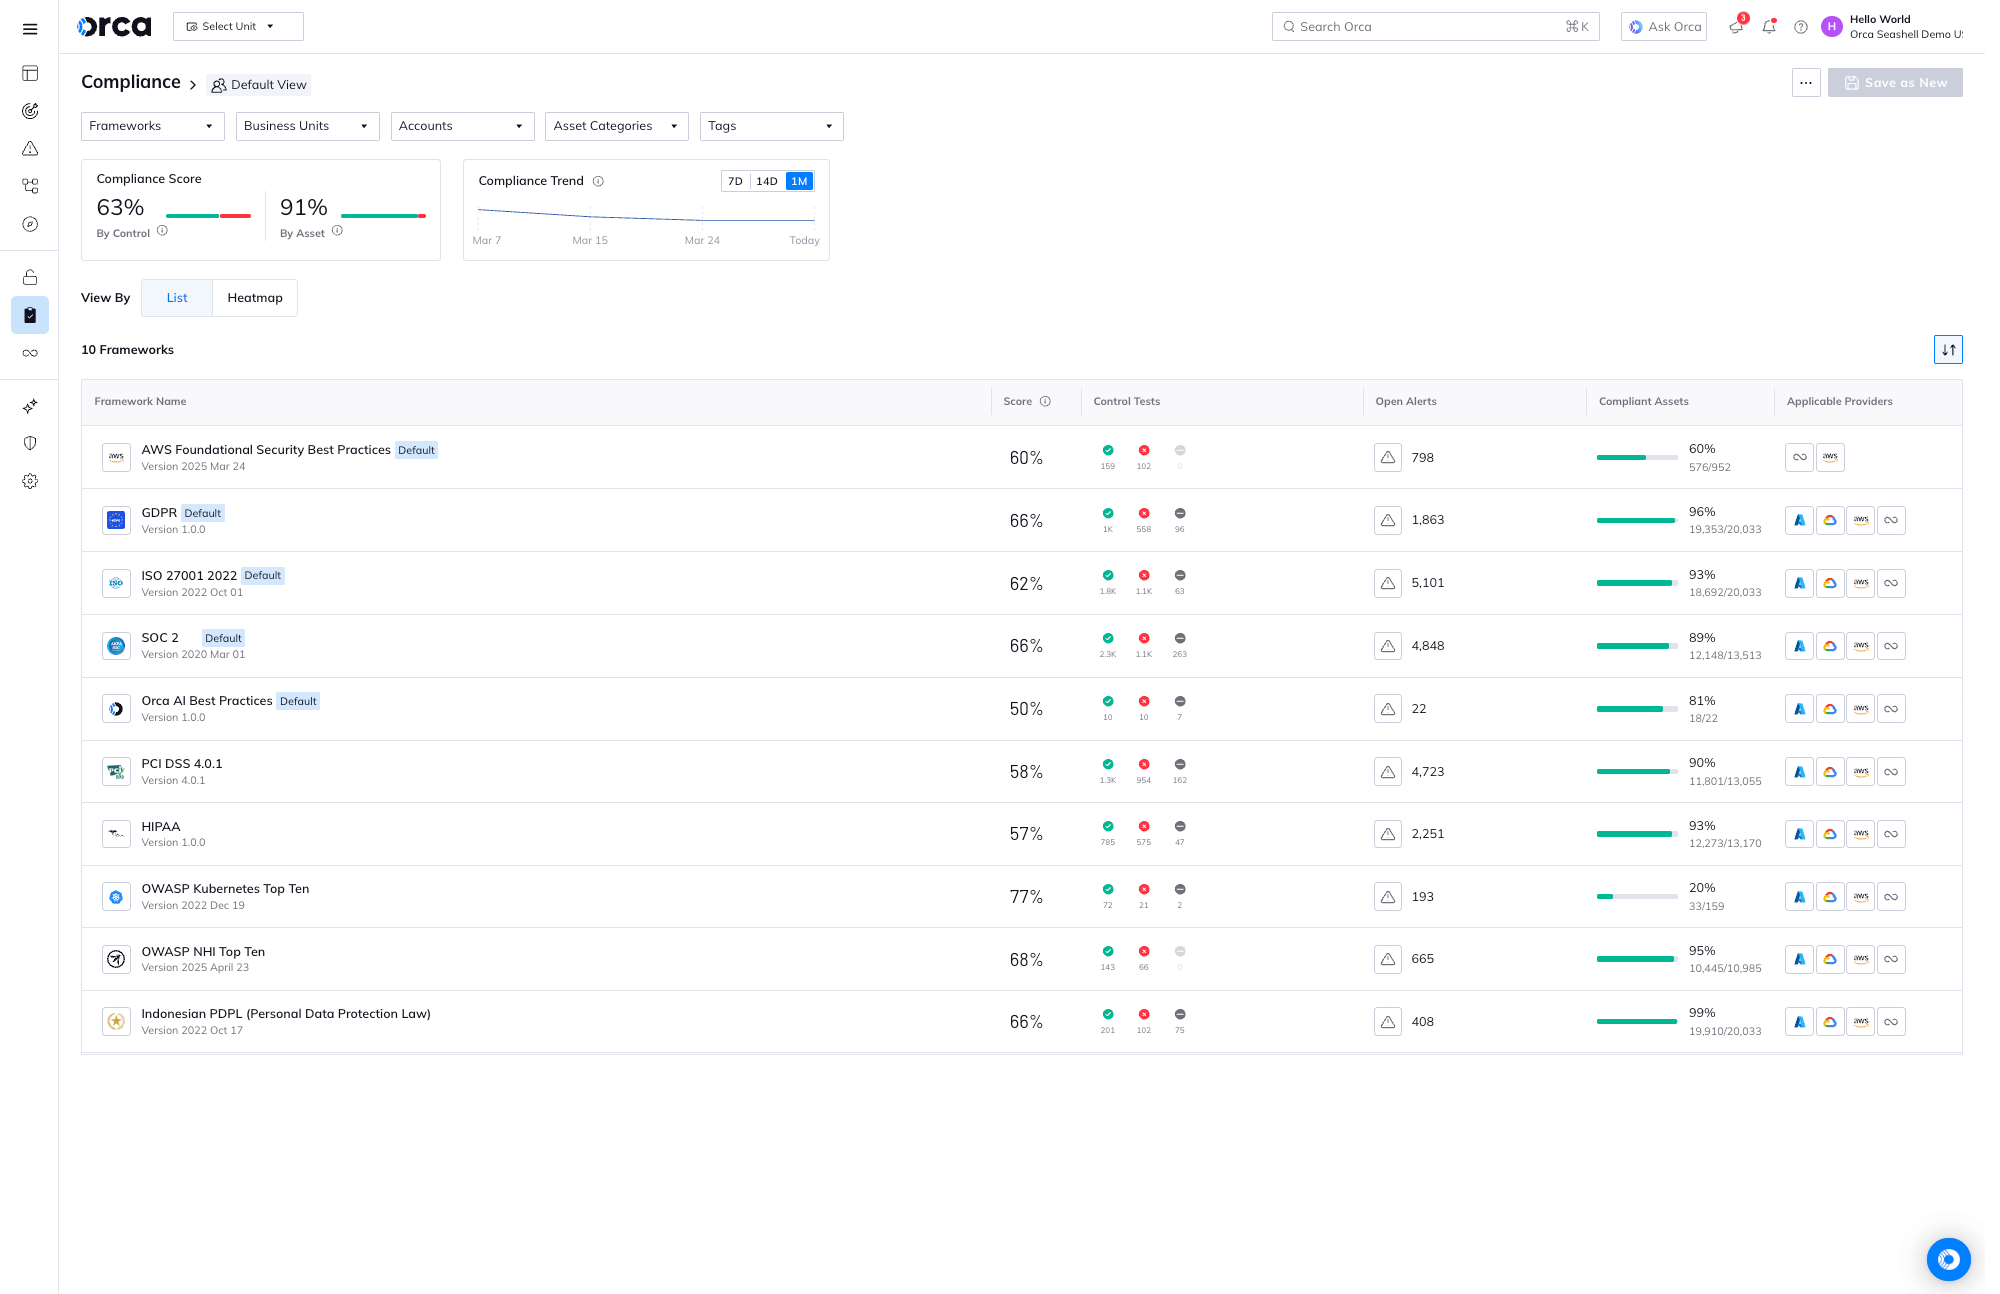This screenshot has width=2000, height=1294.
Task: Click Azure provider icon in HIPAA row
Action: click(1799, 834)
